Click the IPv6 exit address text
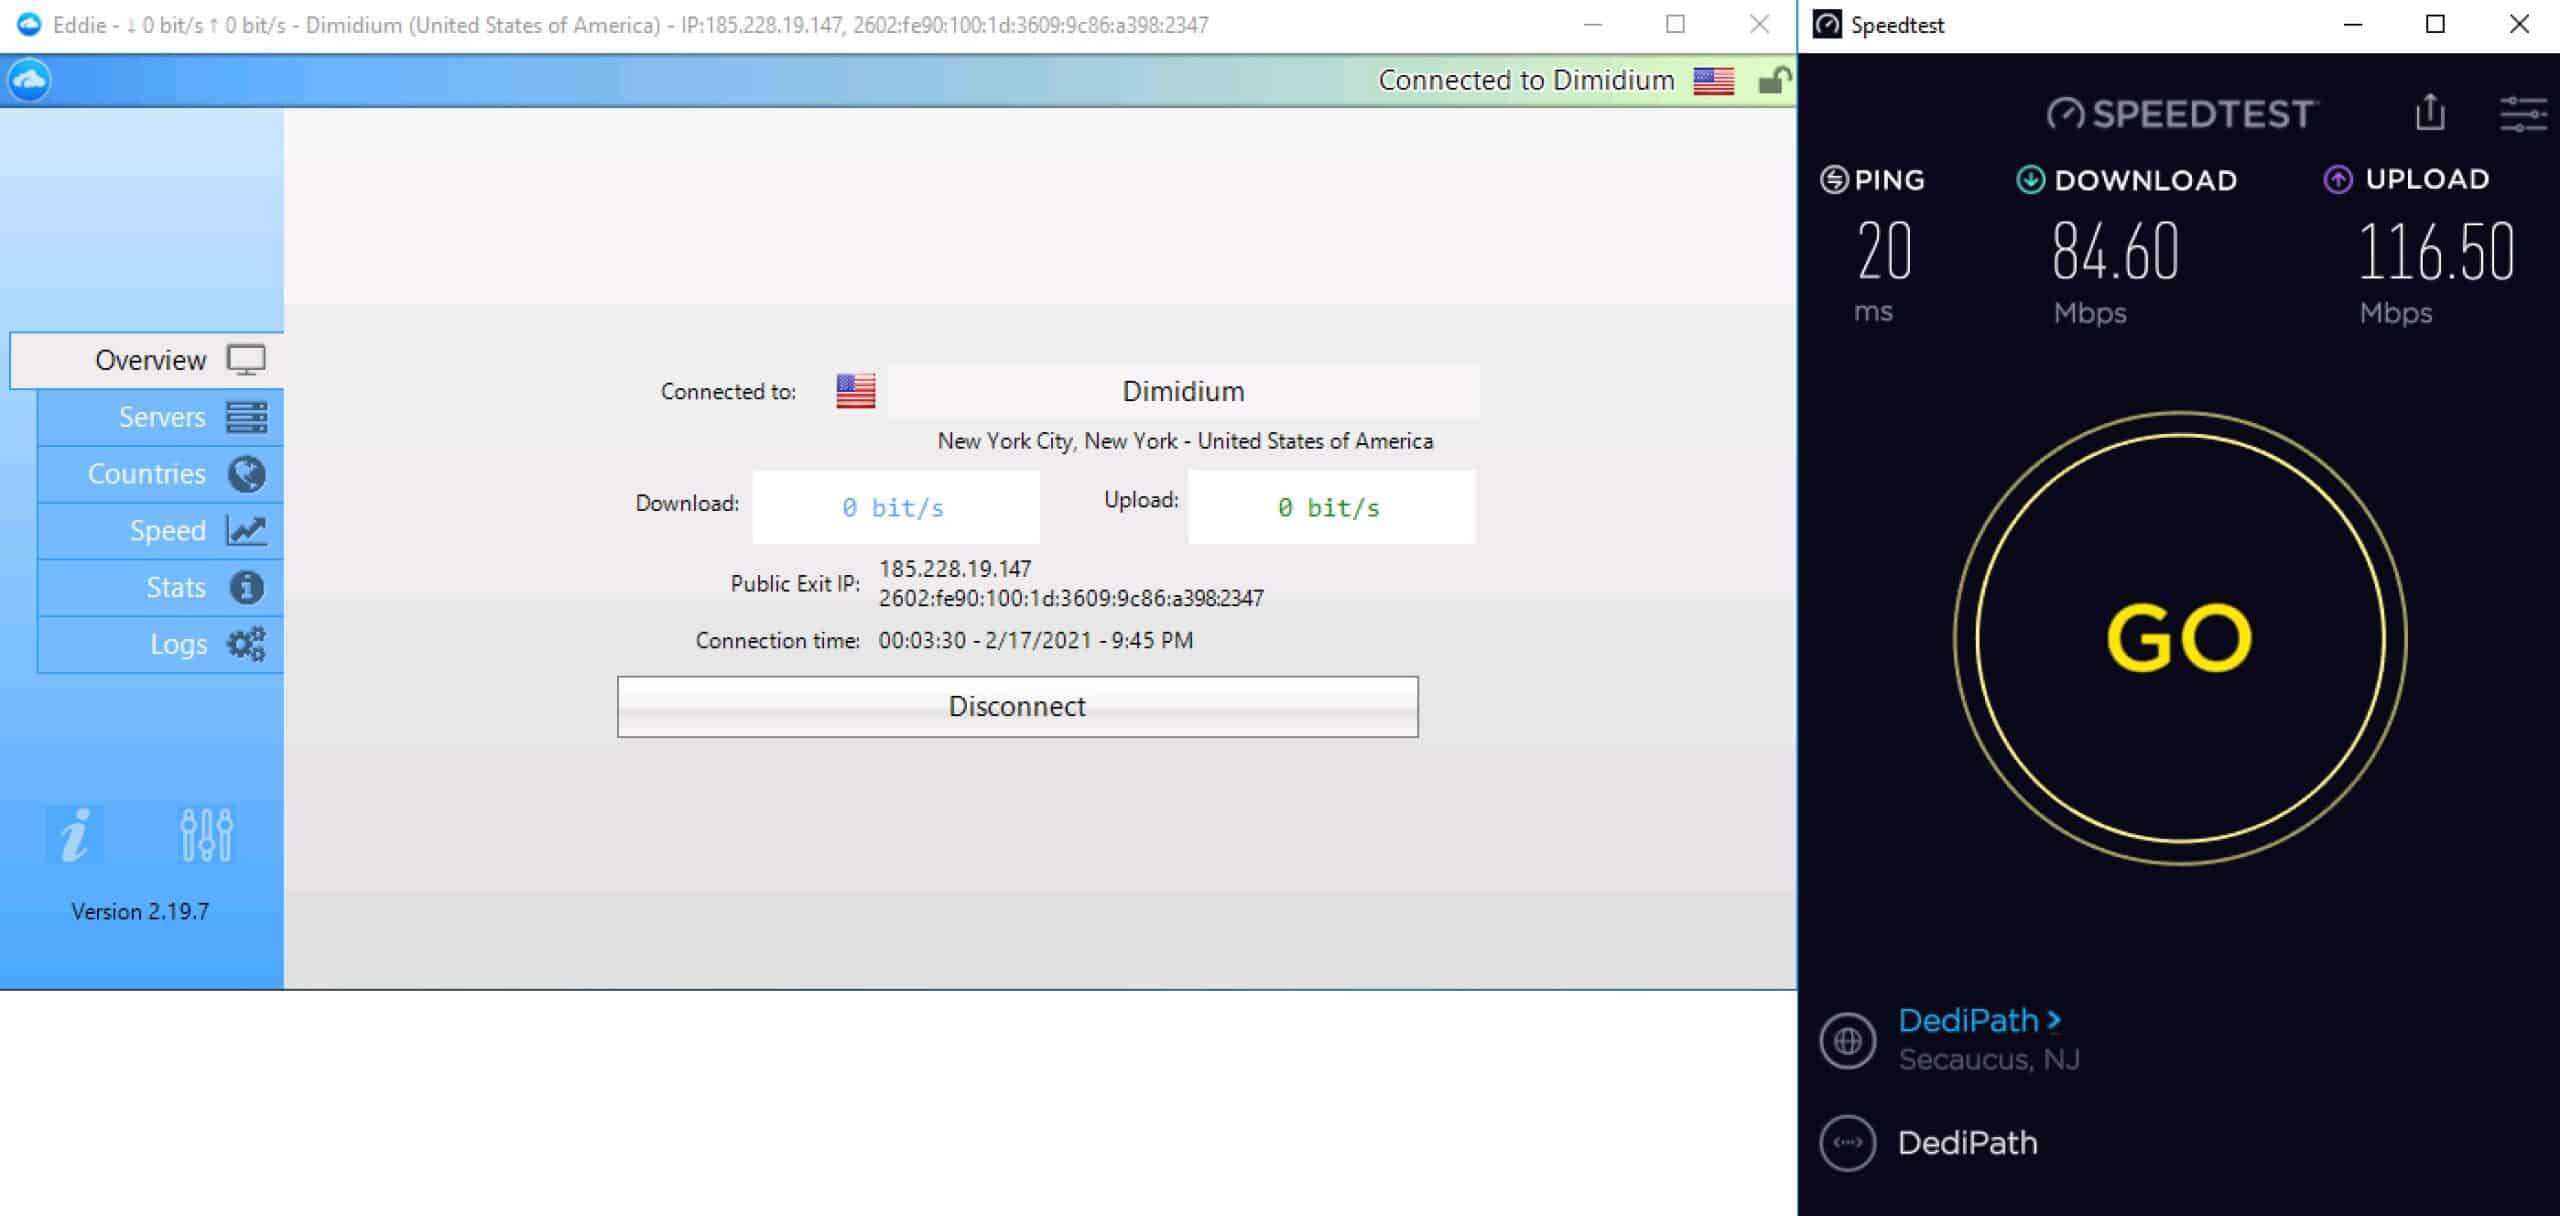The width and height of the screenshot is (2560, 1216). tap(1071, 598)
